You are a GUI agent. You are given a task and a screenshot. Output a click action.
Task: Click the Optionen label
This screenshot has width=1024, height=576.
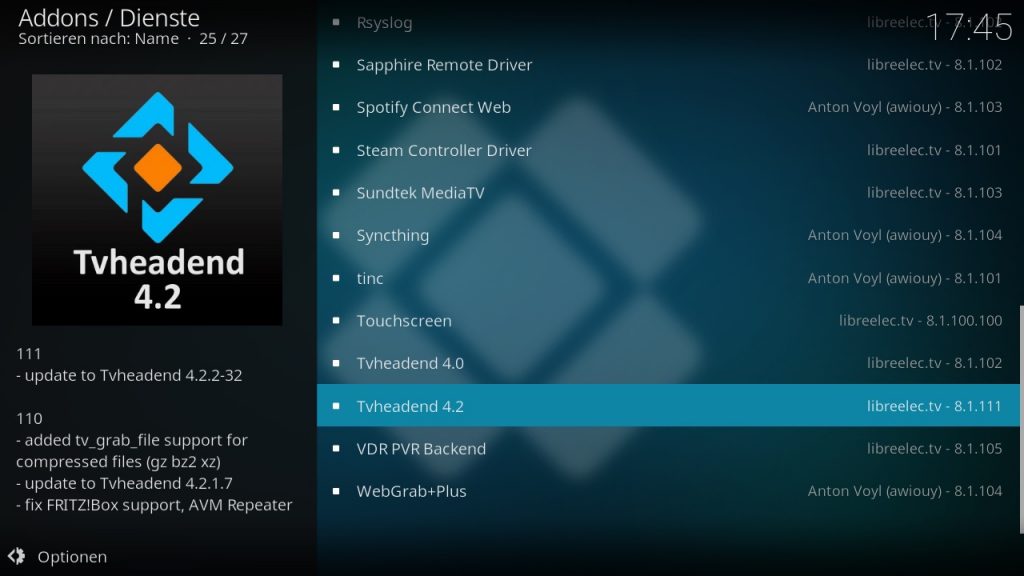[72, 557]
